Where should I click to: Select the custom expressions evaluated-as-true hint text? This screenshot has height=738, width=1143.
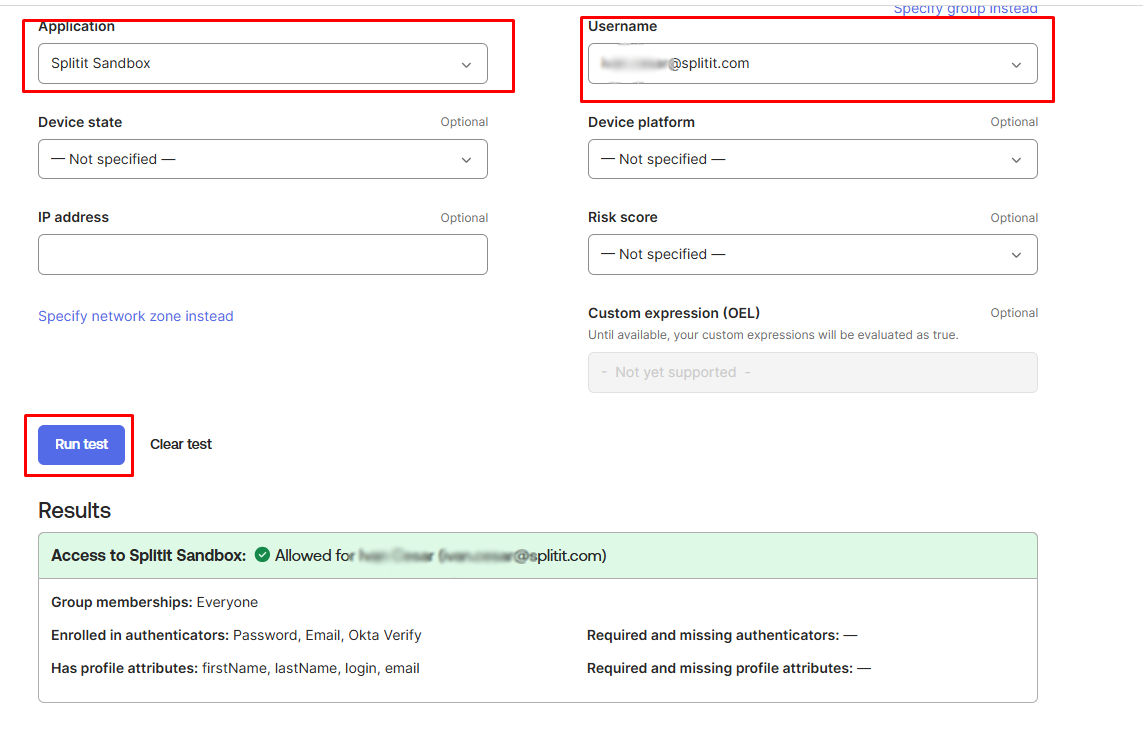(773, 335)
